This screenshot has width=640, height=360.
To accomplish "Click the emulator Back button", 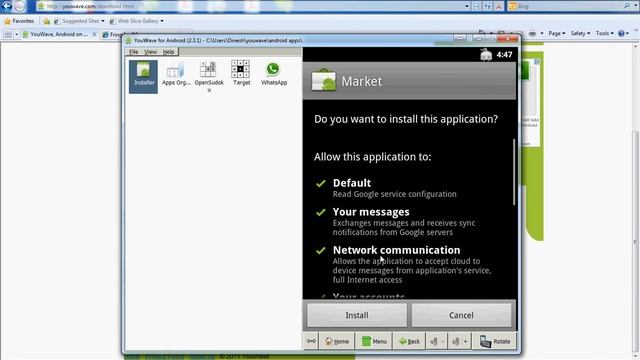I will 409,341.
